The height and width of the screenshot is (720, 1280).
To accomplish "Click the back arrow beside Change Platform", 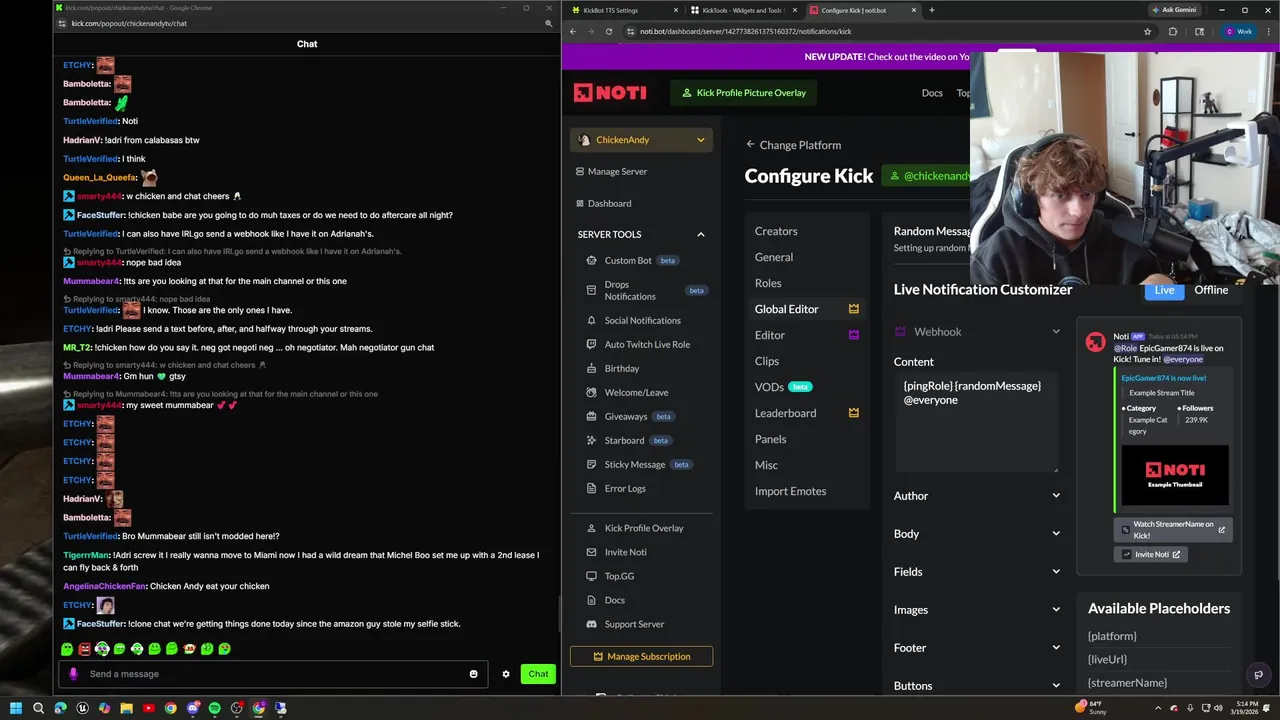I will [750, 145].
